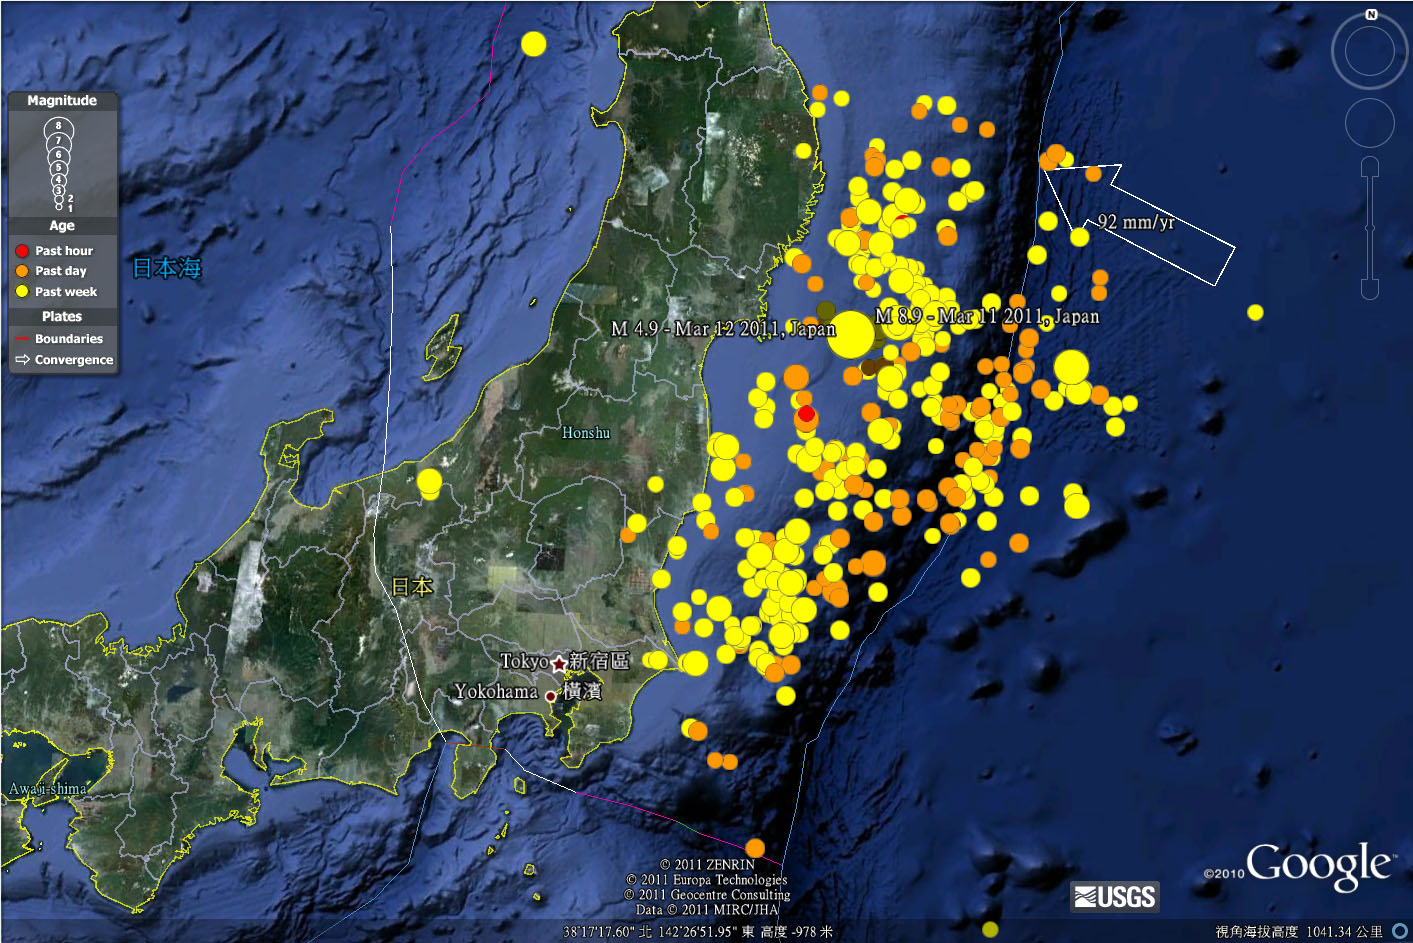Click the Tokyo capital star marker
This screenshot has width=1413, height=943.
coord(559,664)
